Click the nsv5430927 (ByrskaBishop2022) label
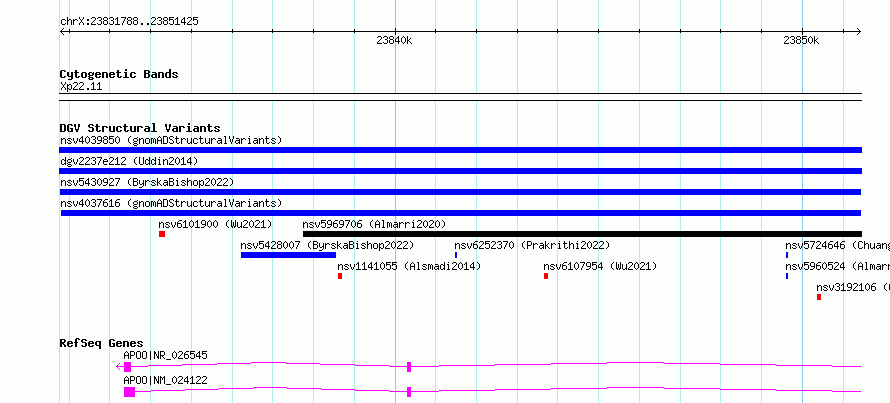Viewport: 890px width, 403px height. click(147, 182)
